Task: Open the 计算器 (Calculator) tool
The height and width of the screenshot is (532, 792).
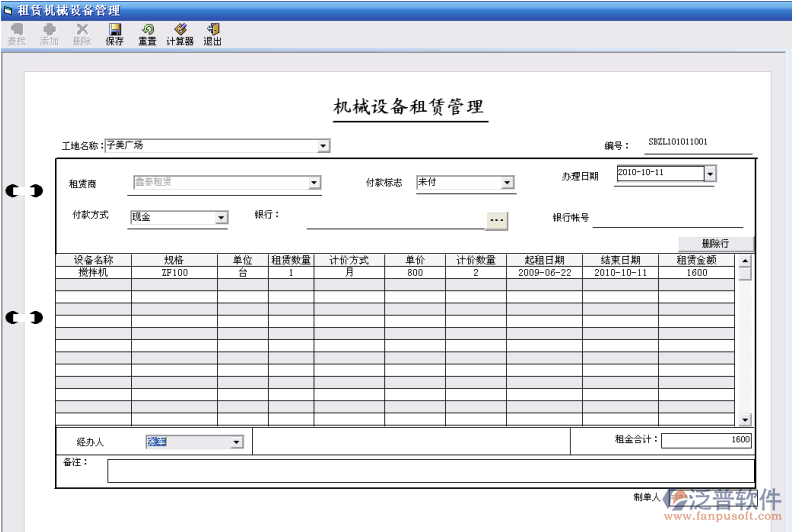Action: coord(180,34)
